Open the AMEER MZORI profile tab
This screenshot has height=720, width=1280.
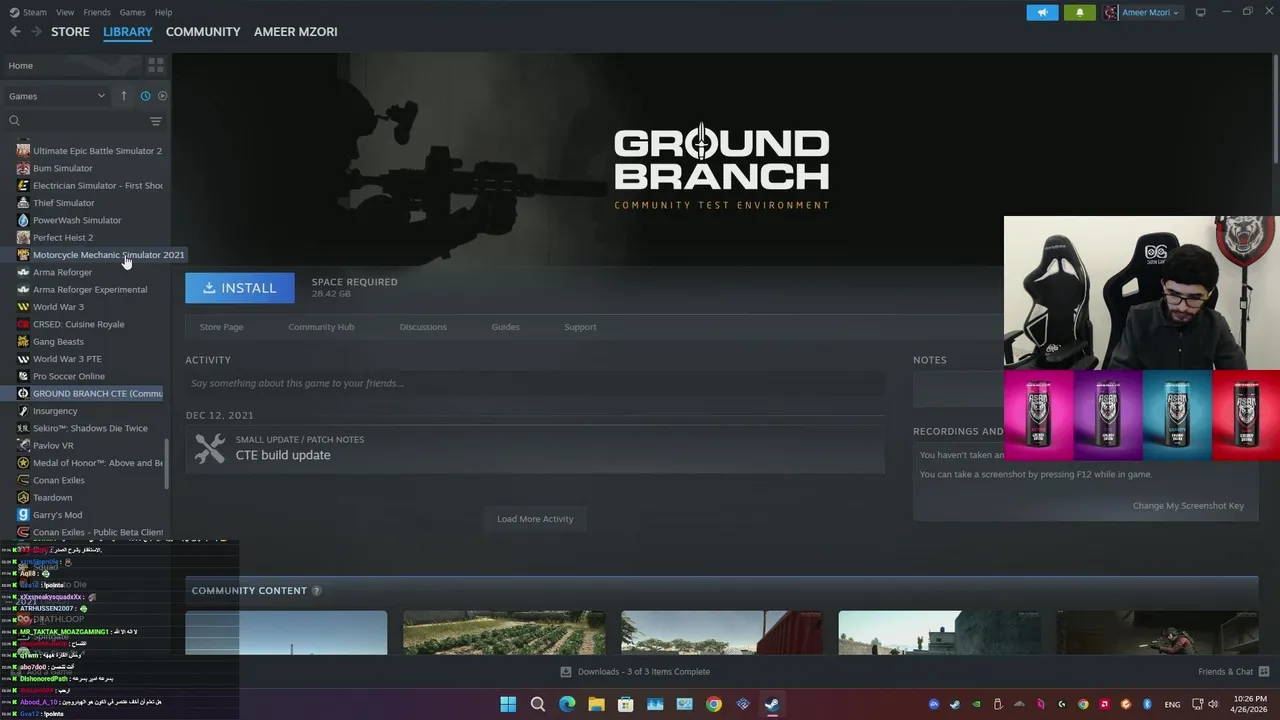click(x=296, y=32)
